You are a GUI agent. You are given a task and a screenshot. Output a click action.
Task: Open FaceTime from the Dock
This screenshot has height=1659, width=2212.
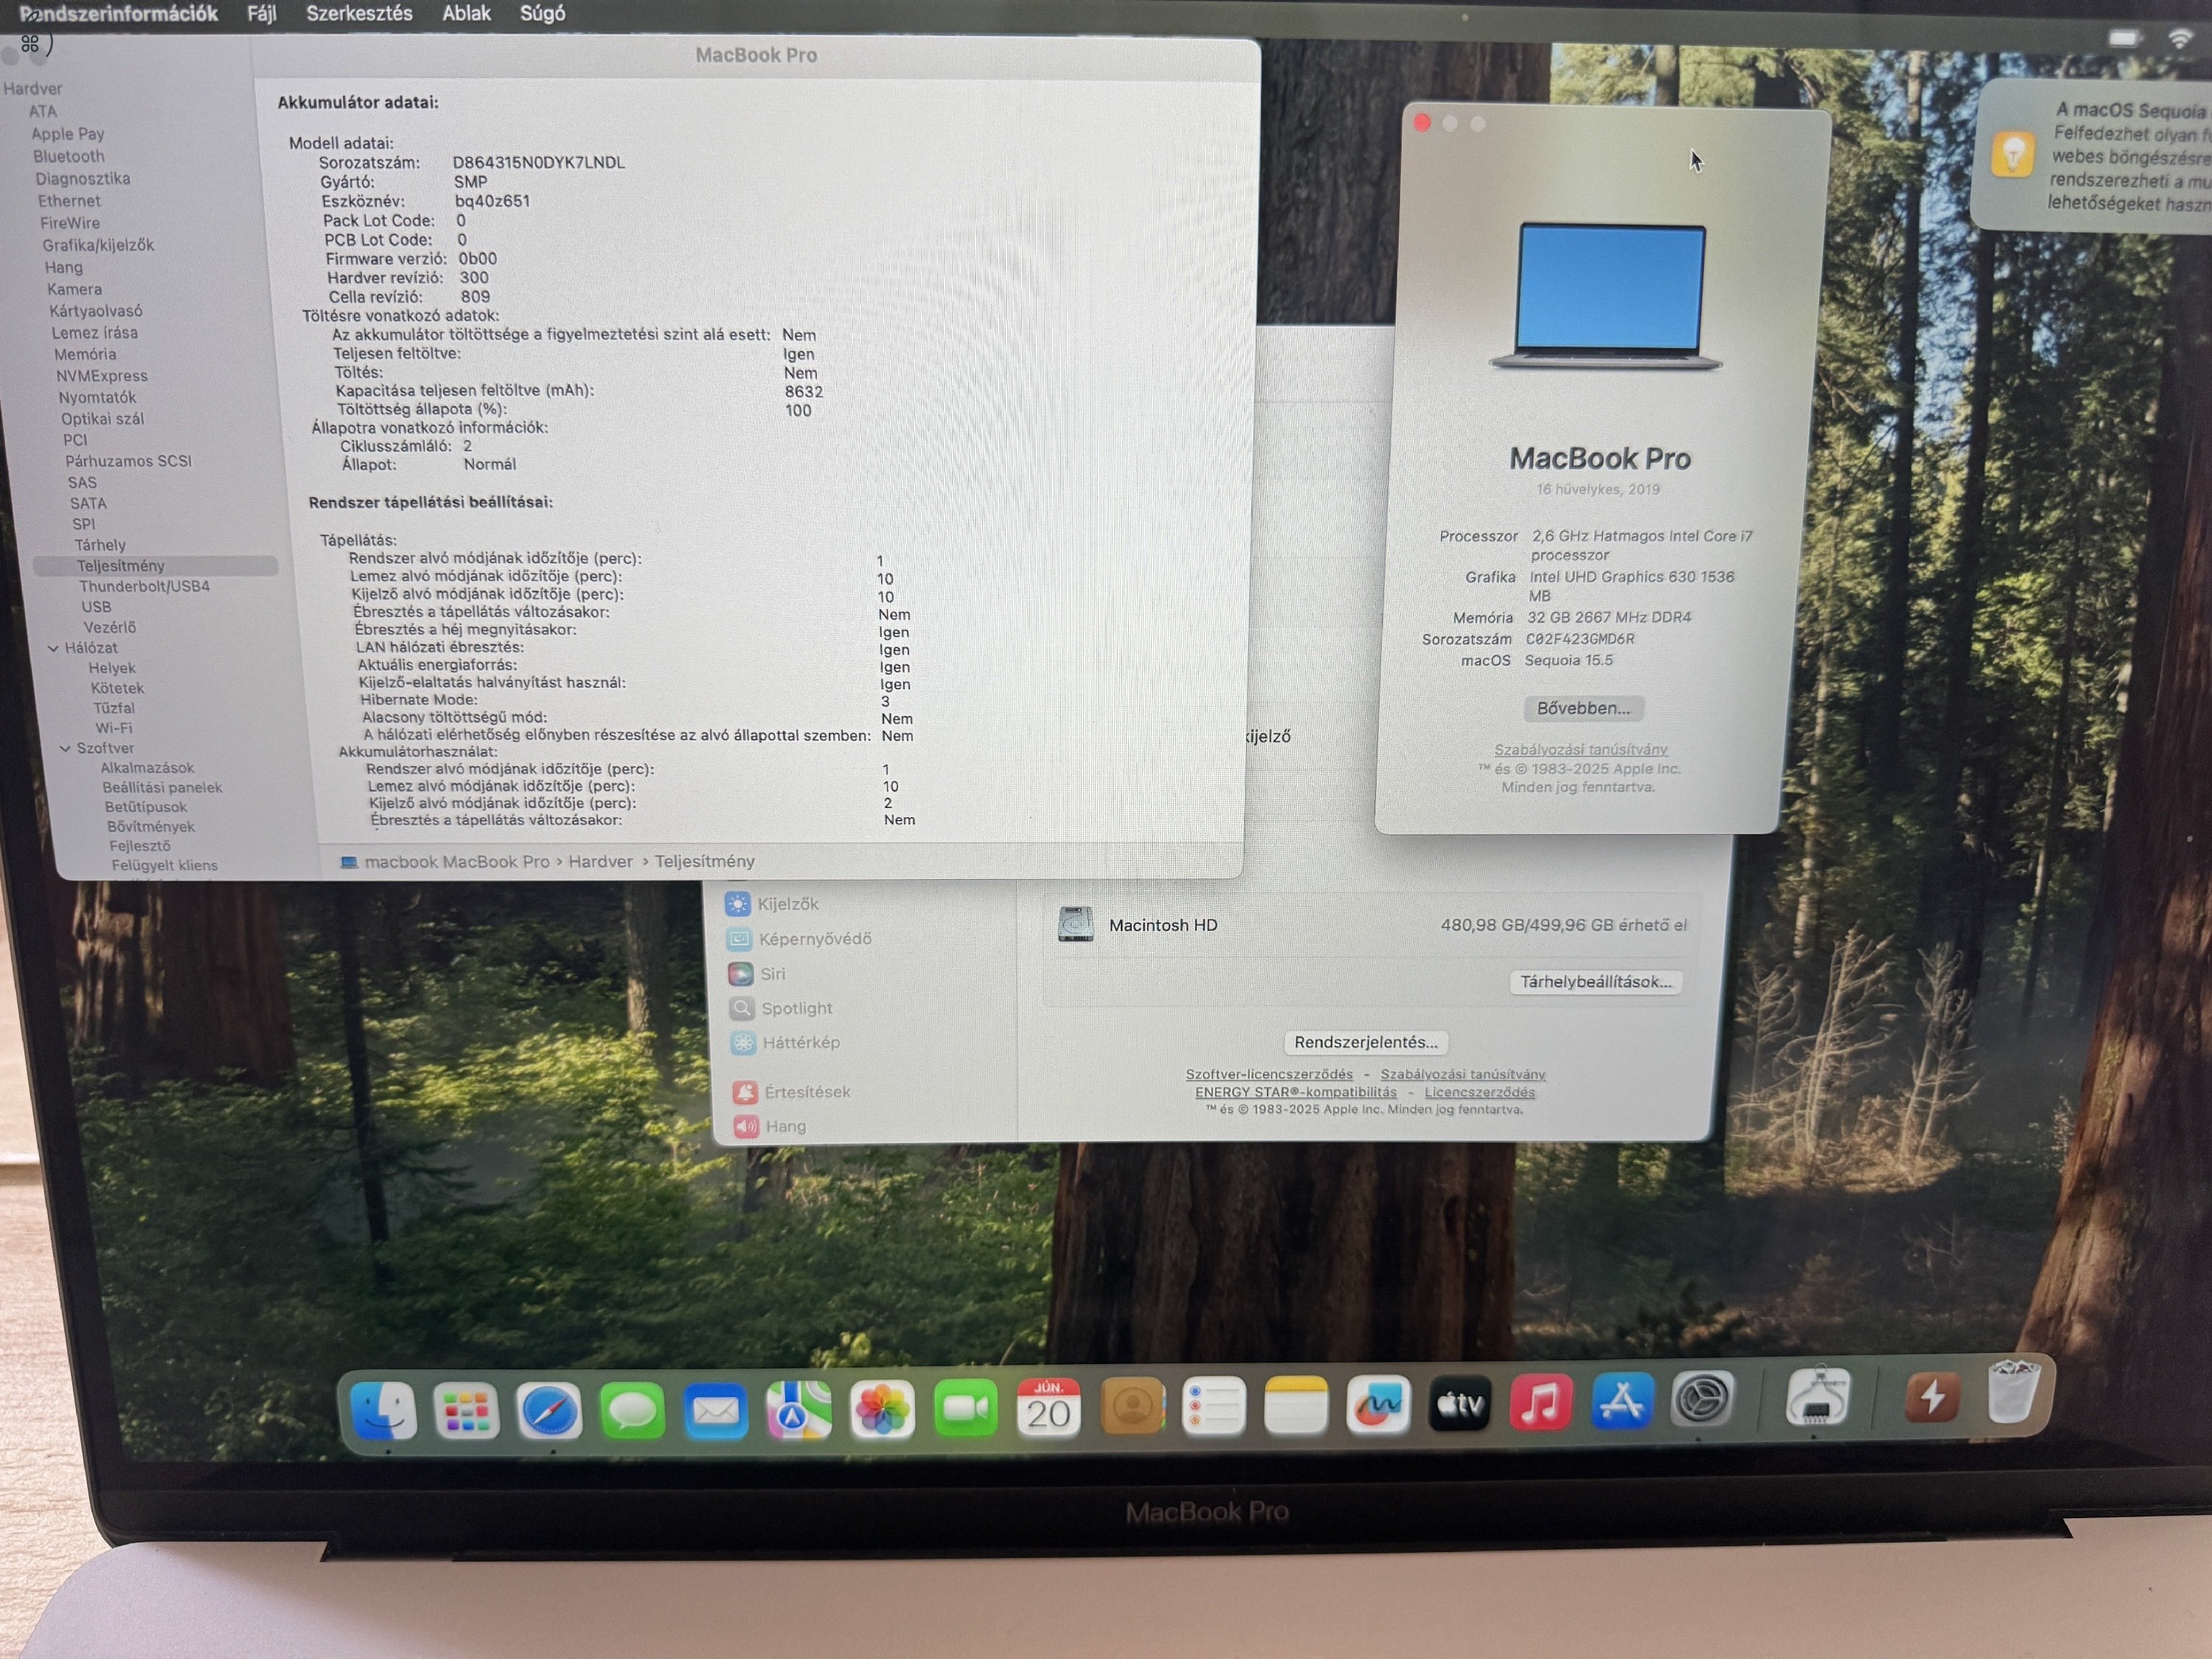pyautogui.click(x=965, y=1408)
